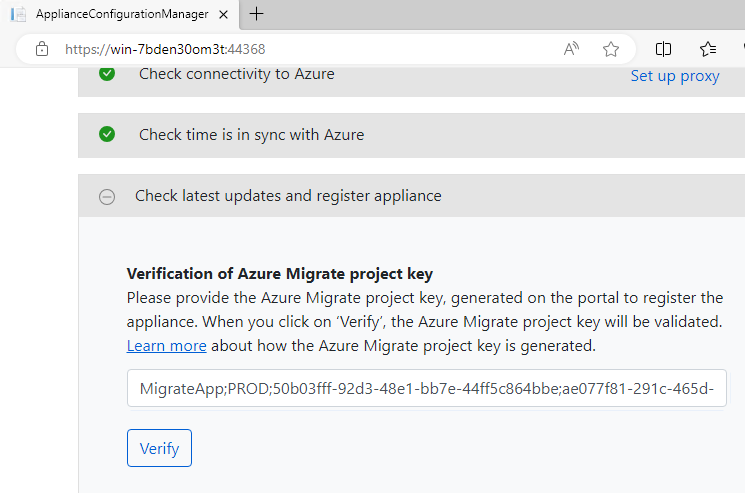Open Learn more link

coord(166,346)
